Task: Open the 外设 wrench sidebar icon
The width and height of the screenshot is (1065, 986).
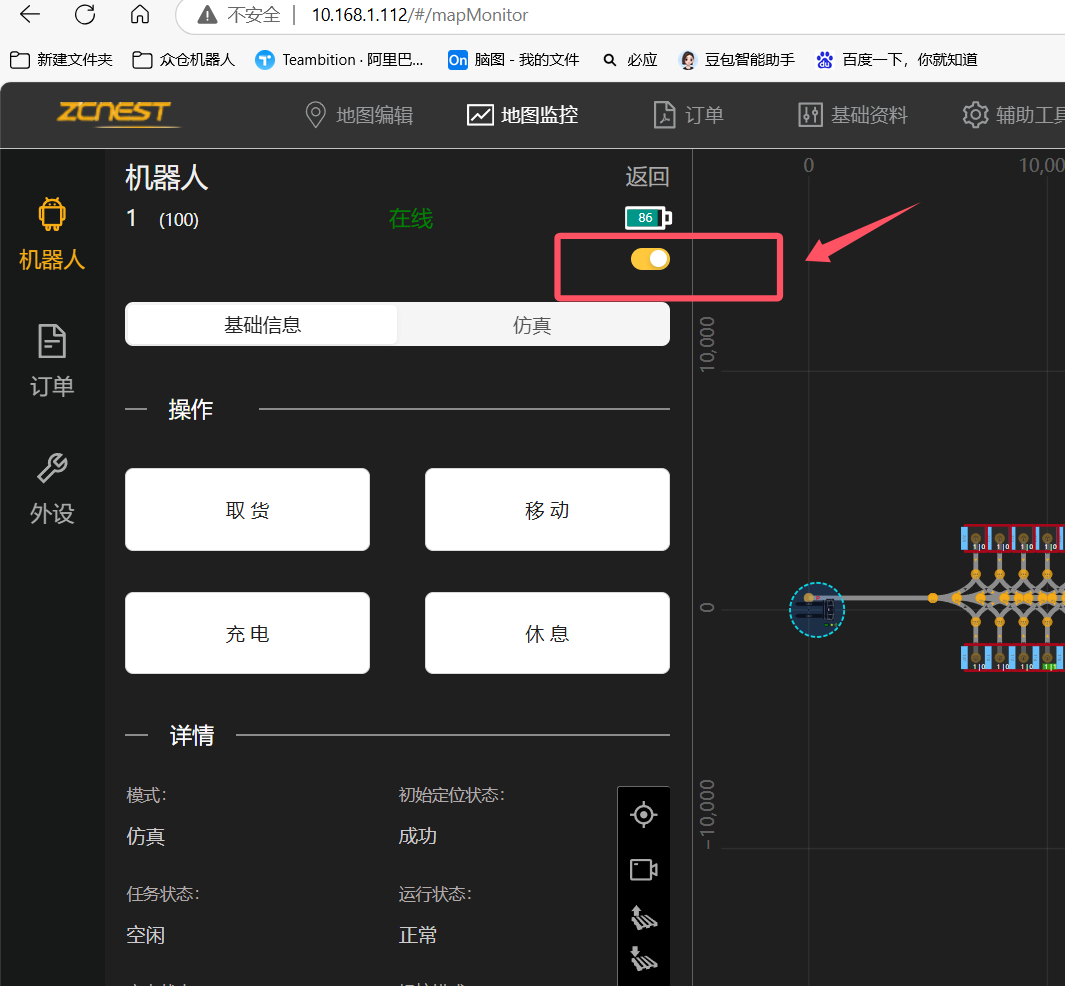Action: [52, 488]
